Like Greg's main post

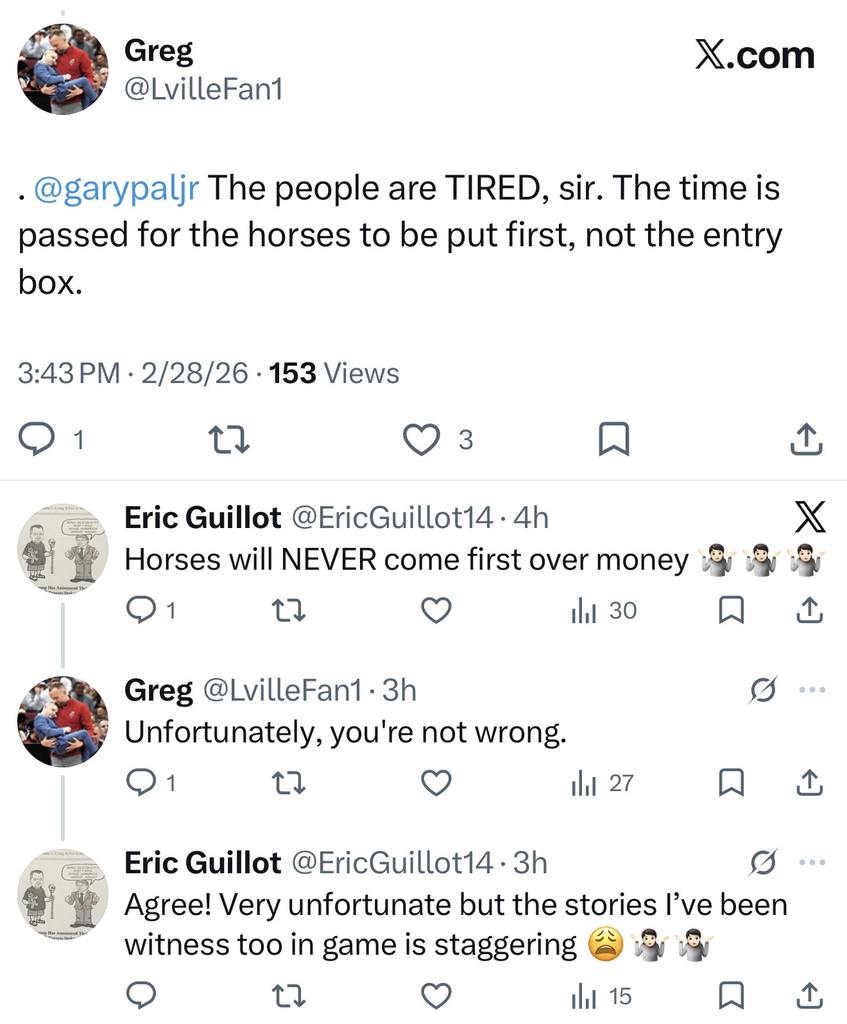tap(422, 438)
